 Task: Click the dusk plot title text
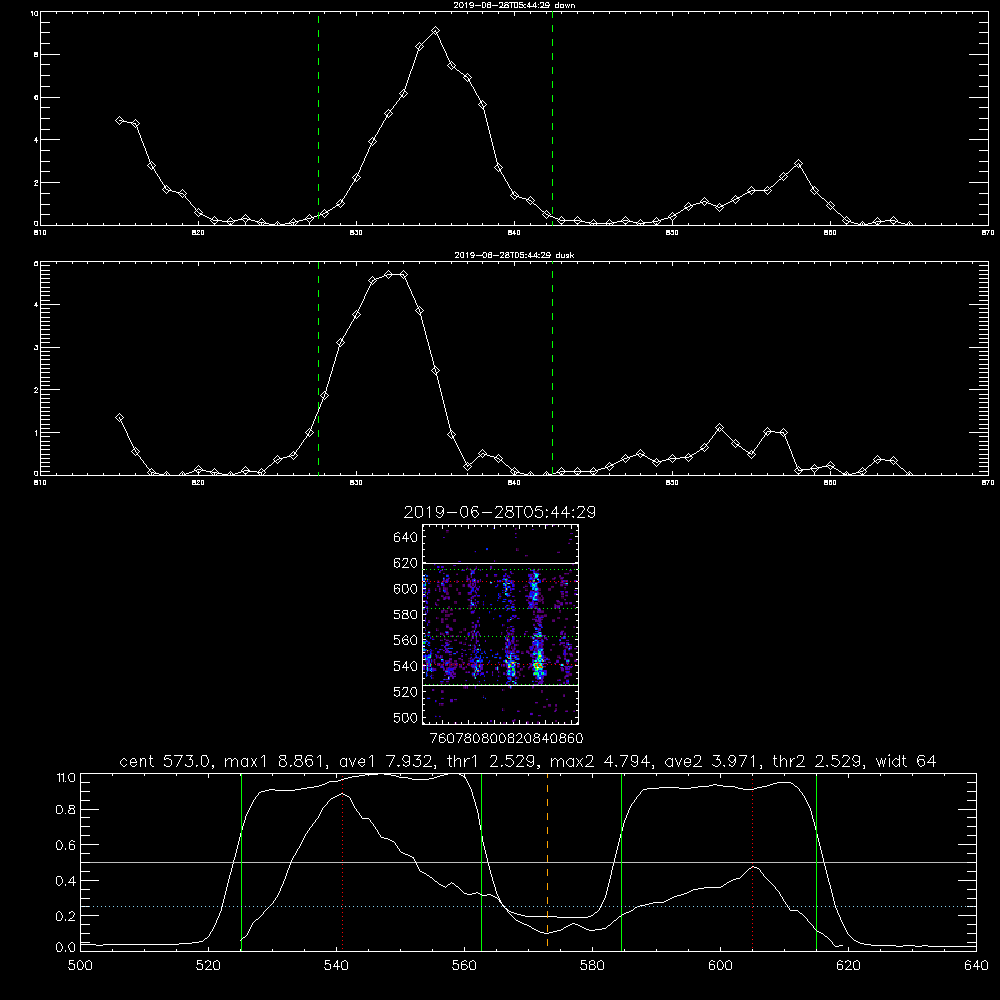pos(514,255)
